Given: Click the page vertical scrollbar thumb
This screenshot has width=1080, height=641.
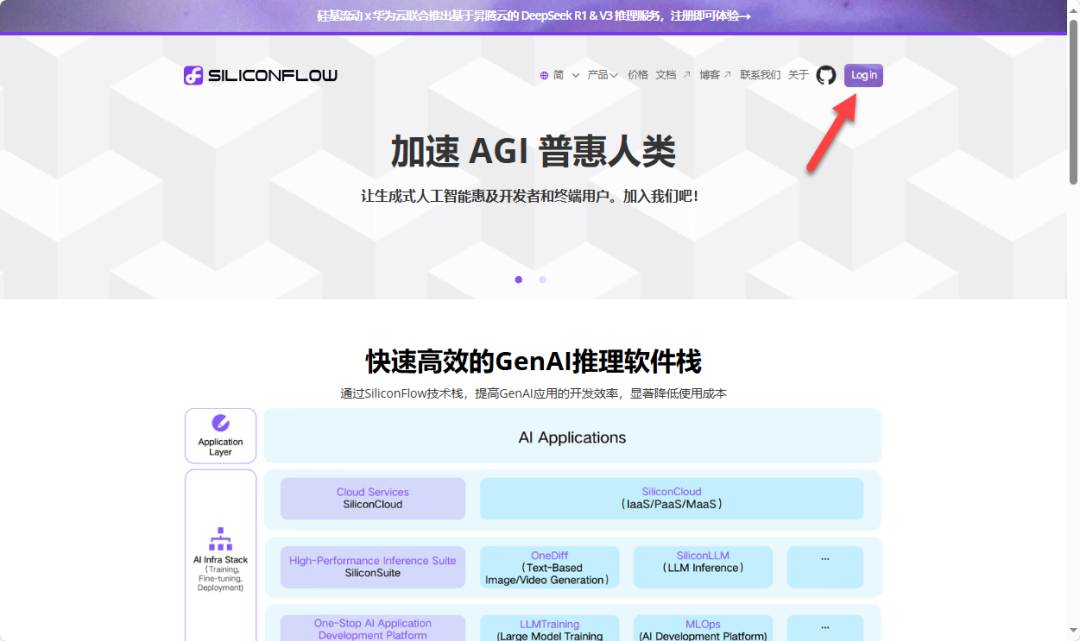Looking at the screenshot, I should [1073, 102].
